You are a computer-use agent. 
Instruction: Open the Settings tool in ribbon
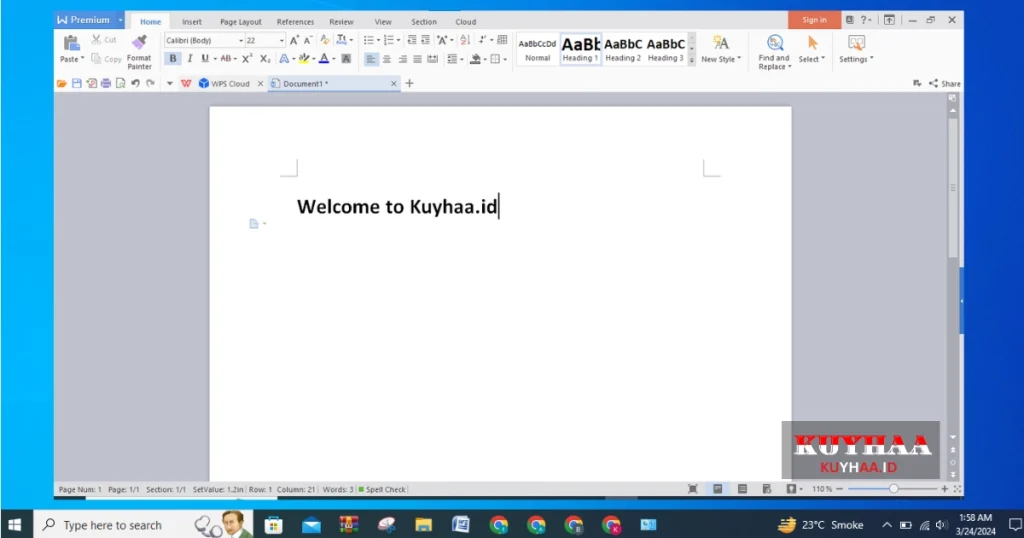click(x=856, y=49)
